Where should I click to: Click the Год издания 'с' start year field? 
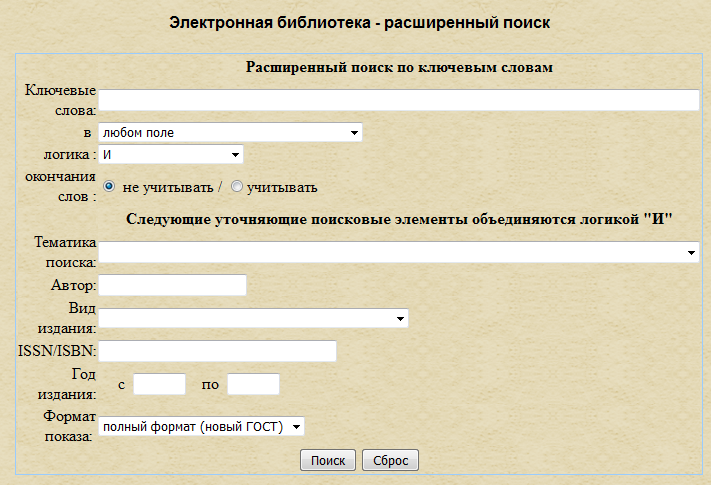(160, 384)
